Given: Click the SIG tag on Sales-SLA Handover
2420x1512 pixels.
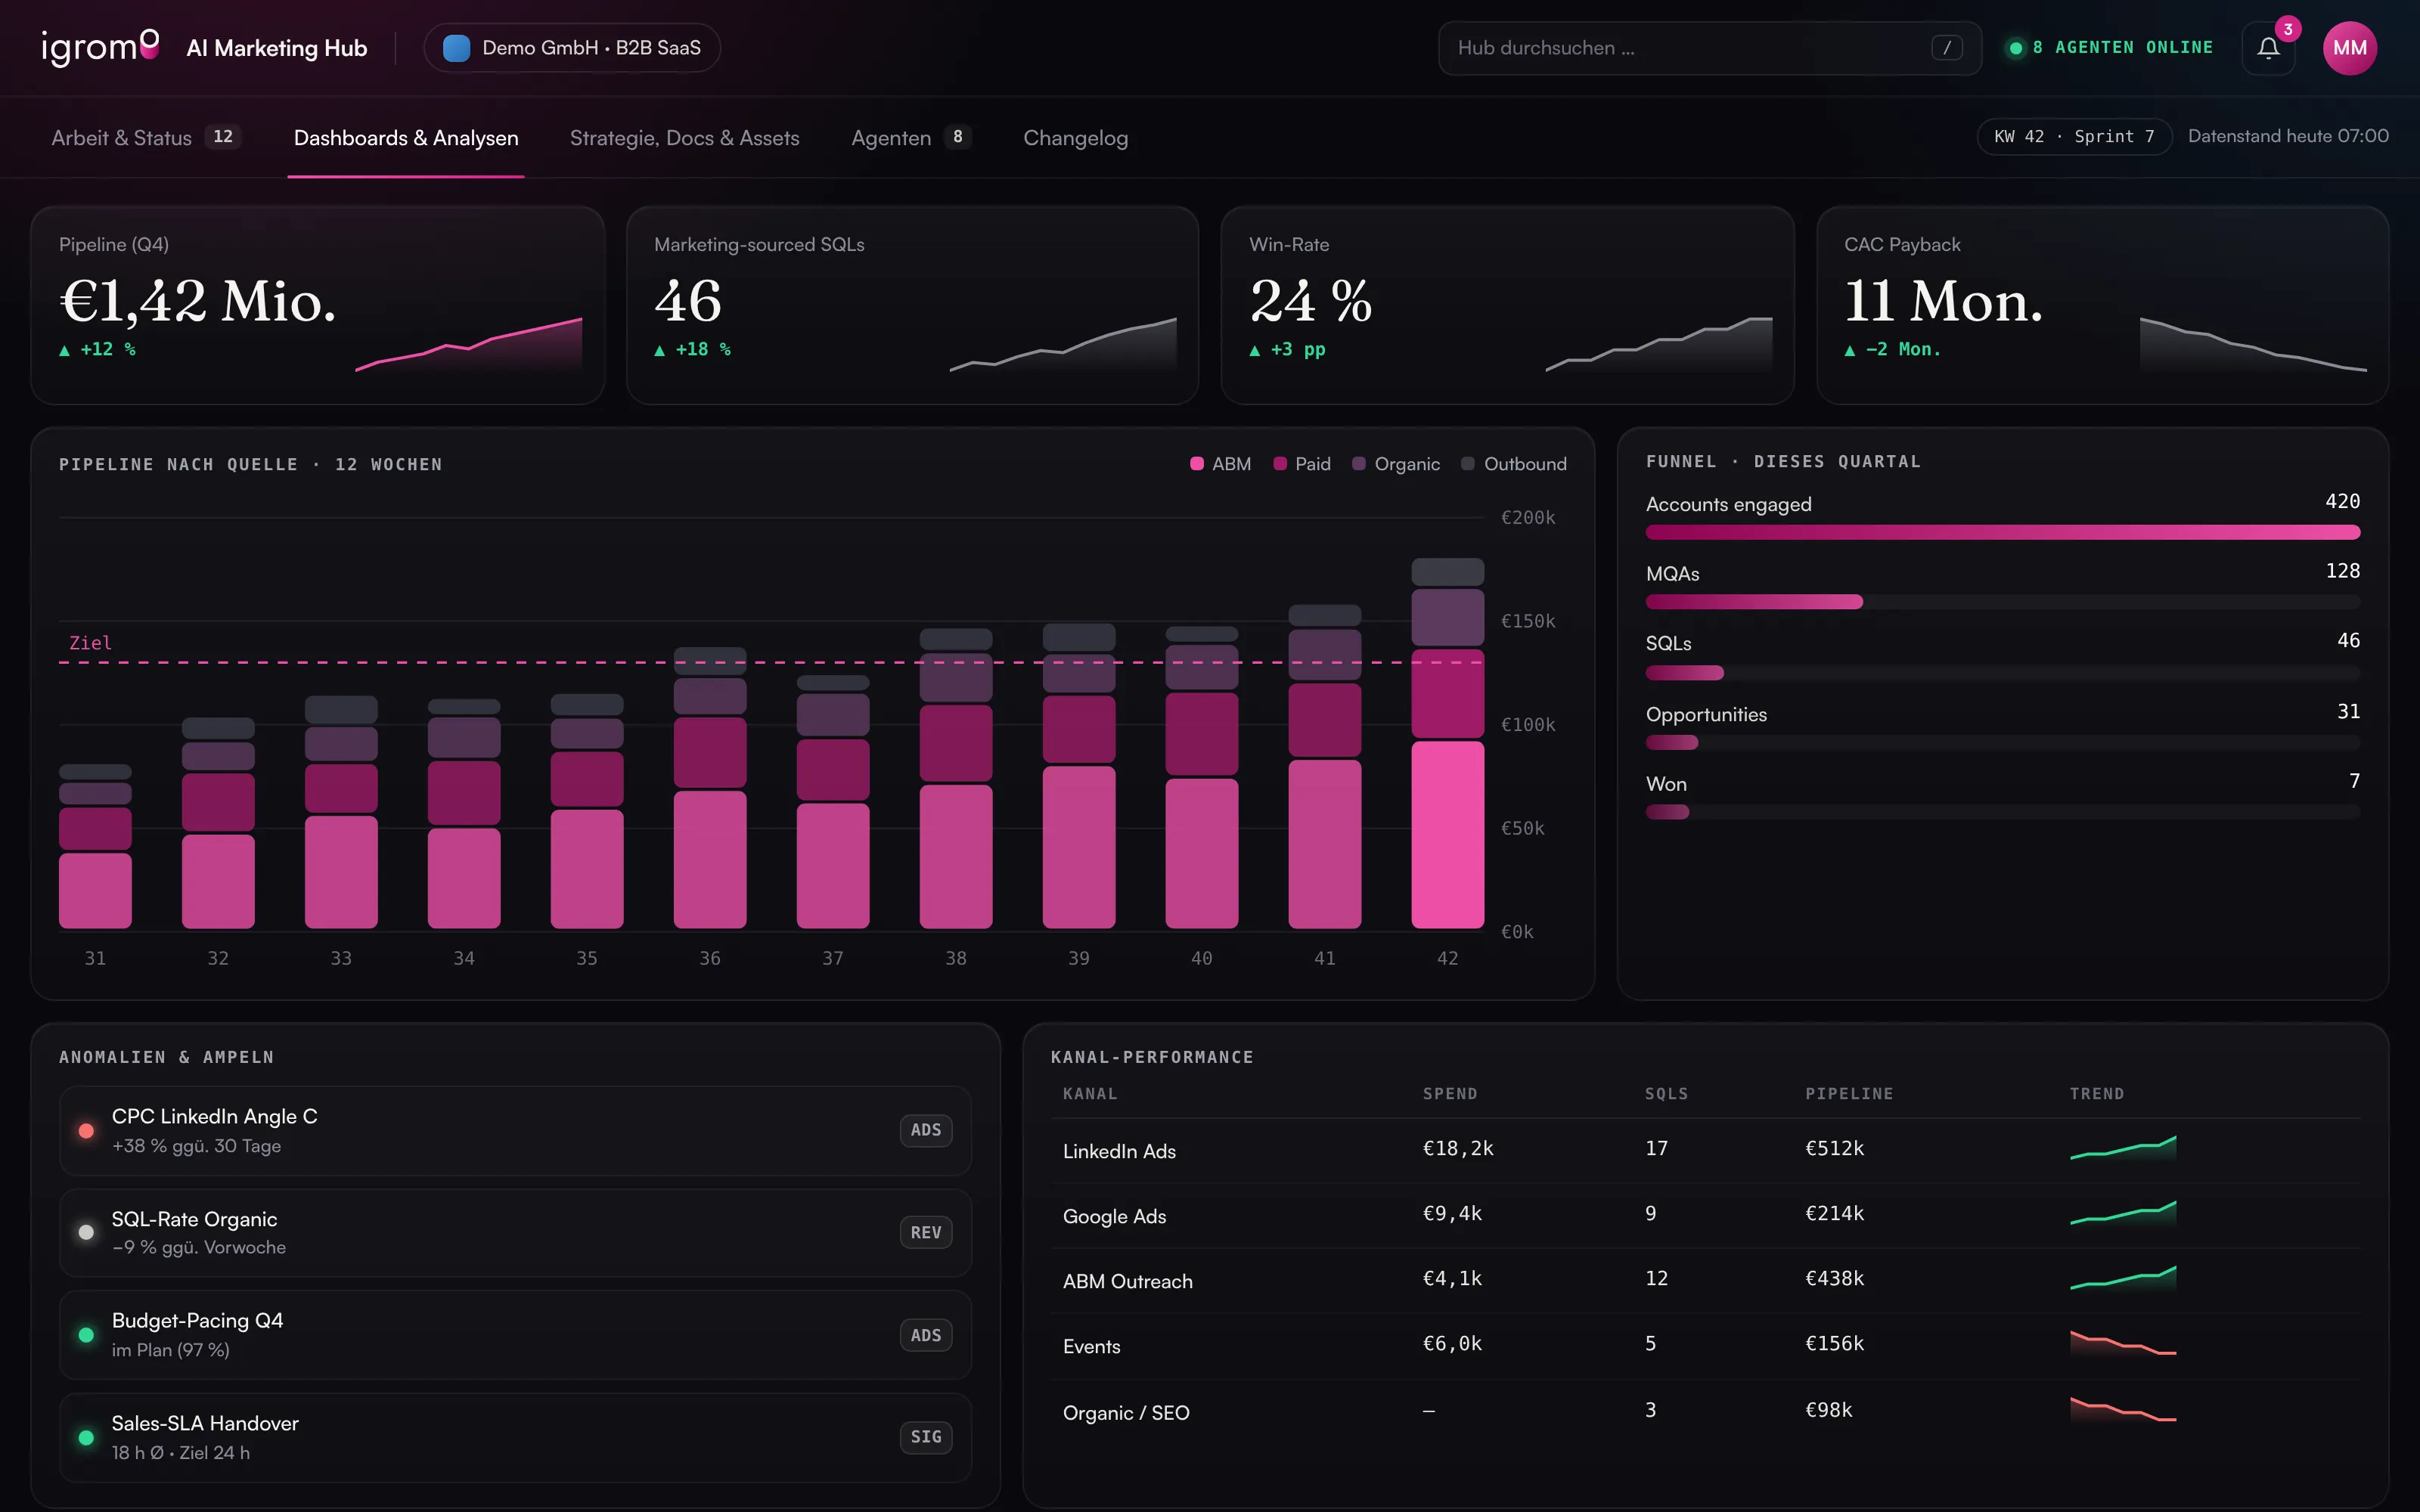Looking at the screenshot, I should pos(926,1437).
